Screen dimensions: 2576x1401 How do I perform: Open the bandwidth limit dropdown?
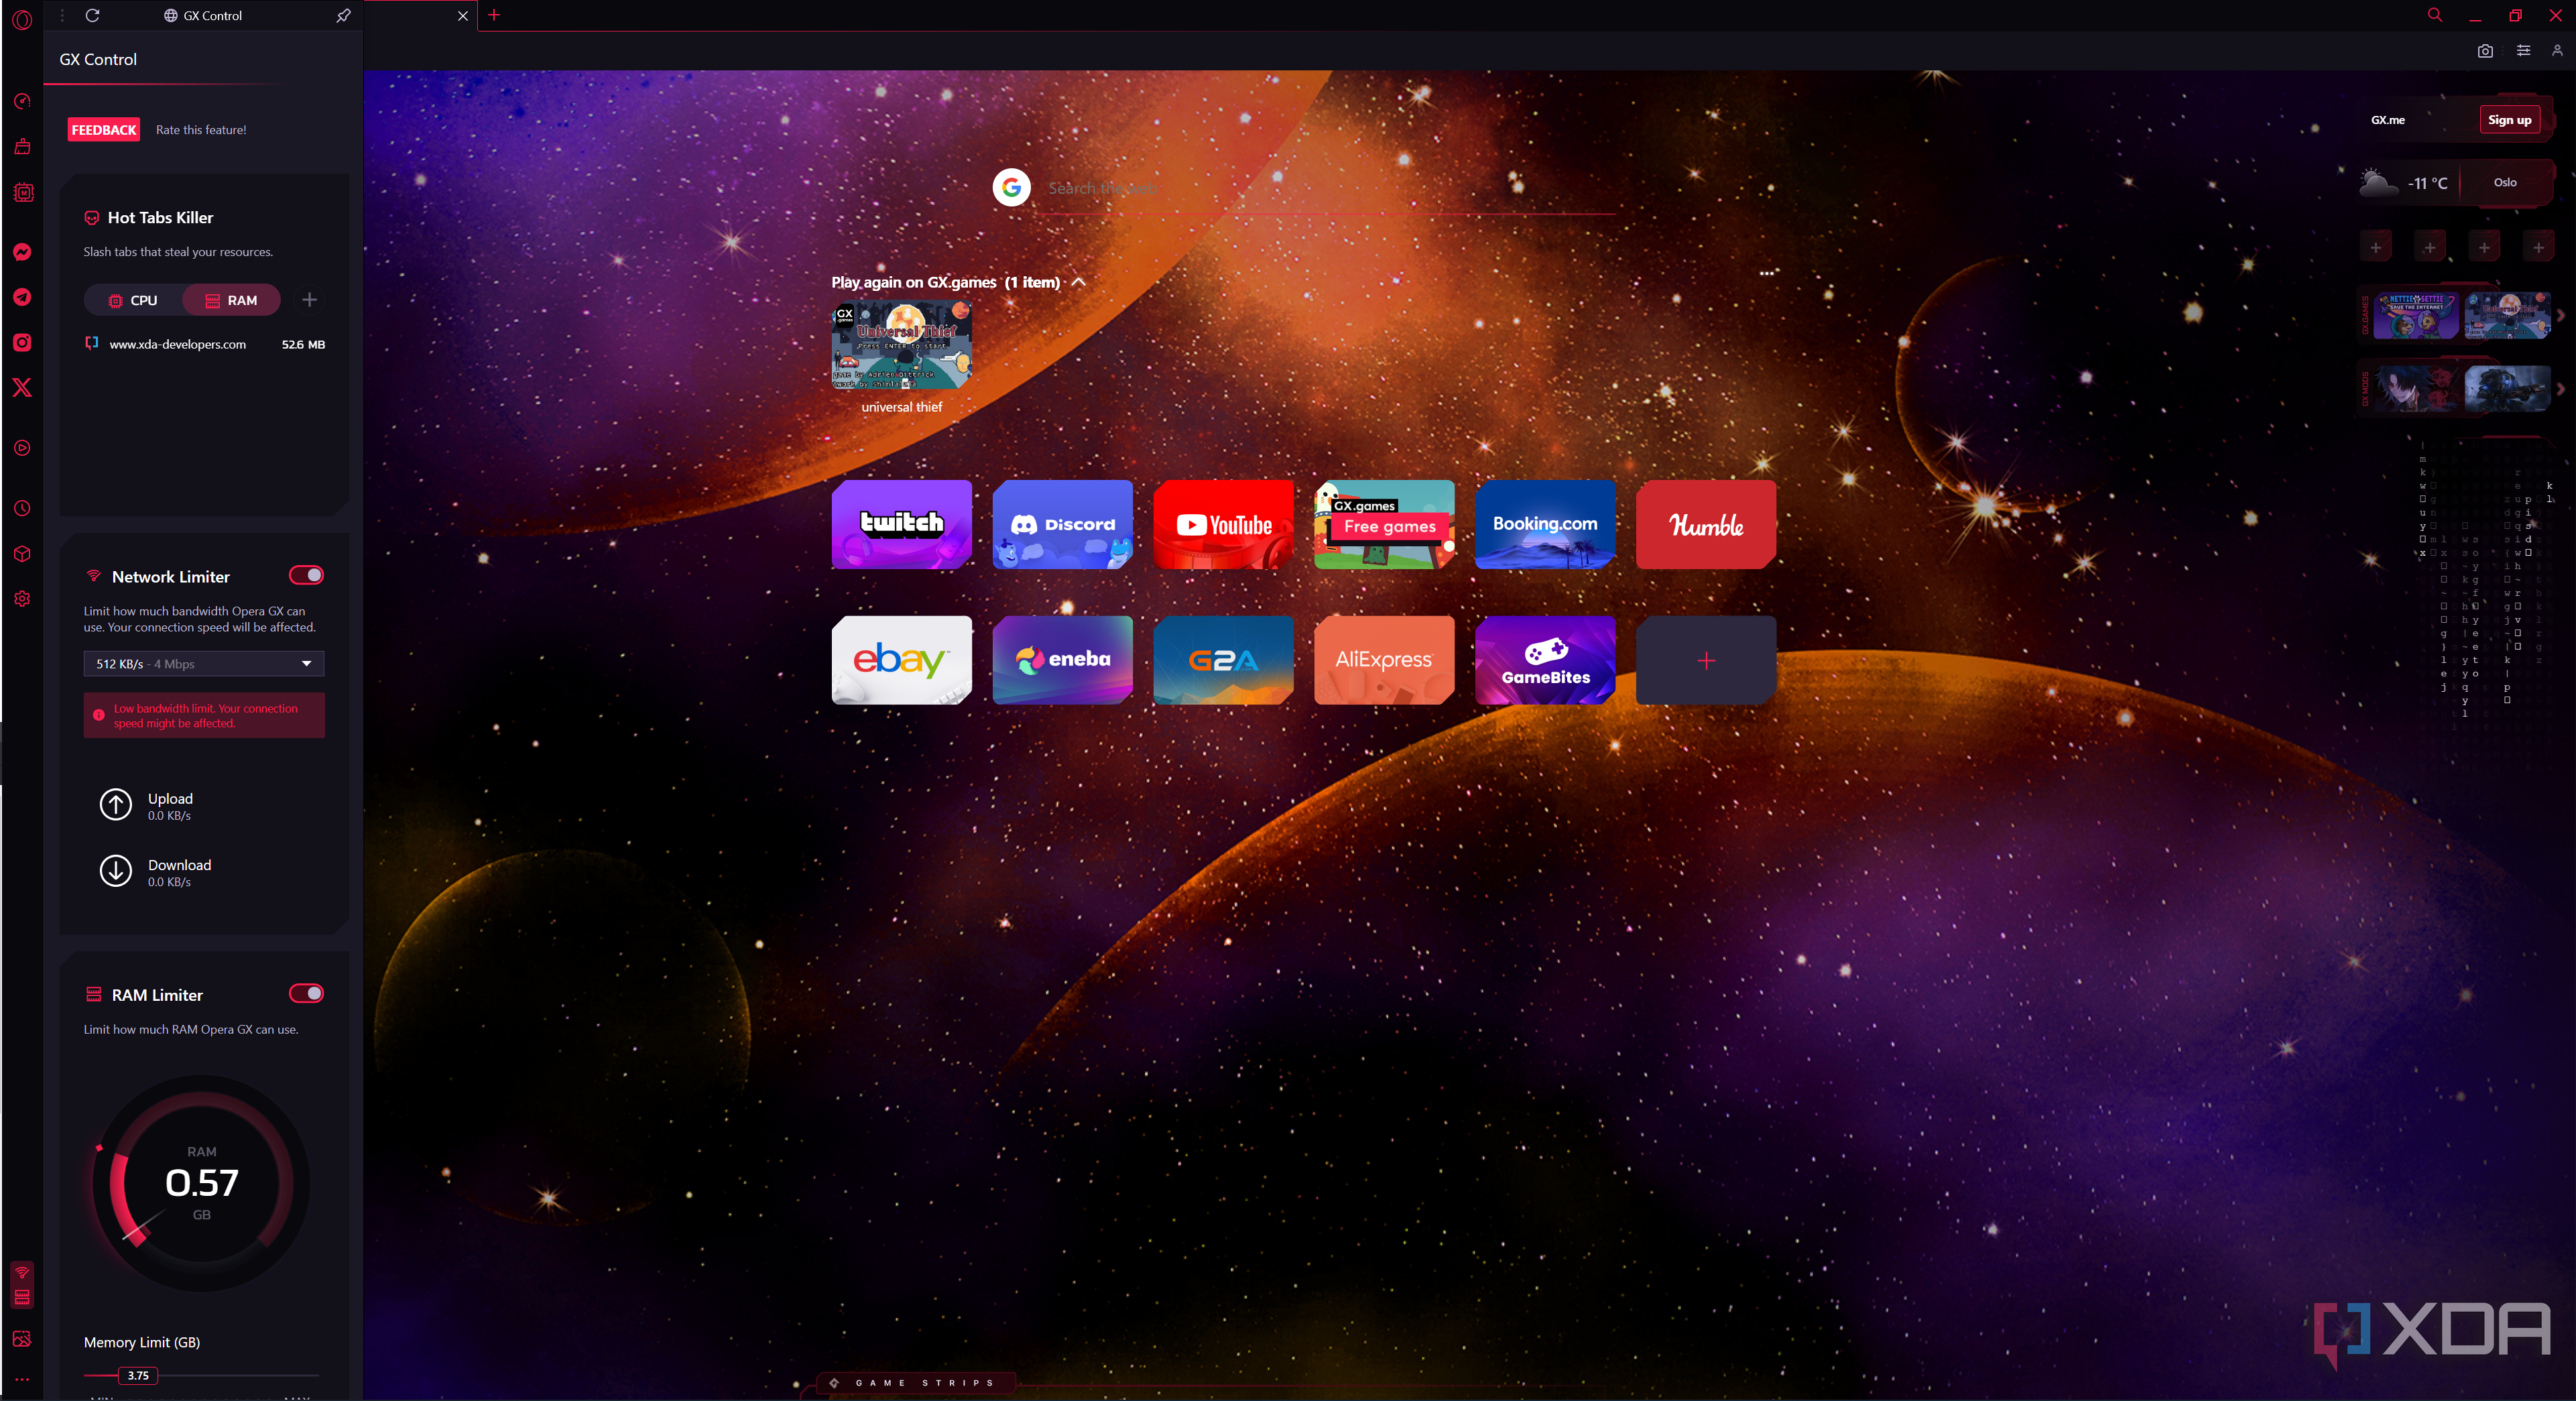pos(204,664)
